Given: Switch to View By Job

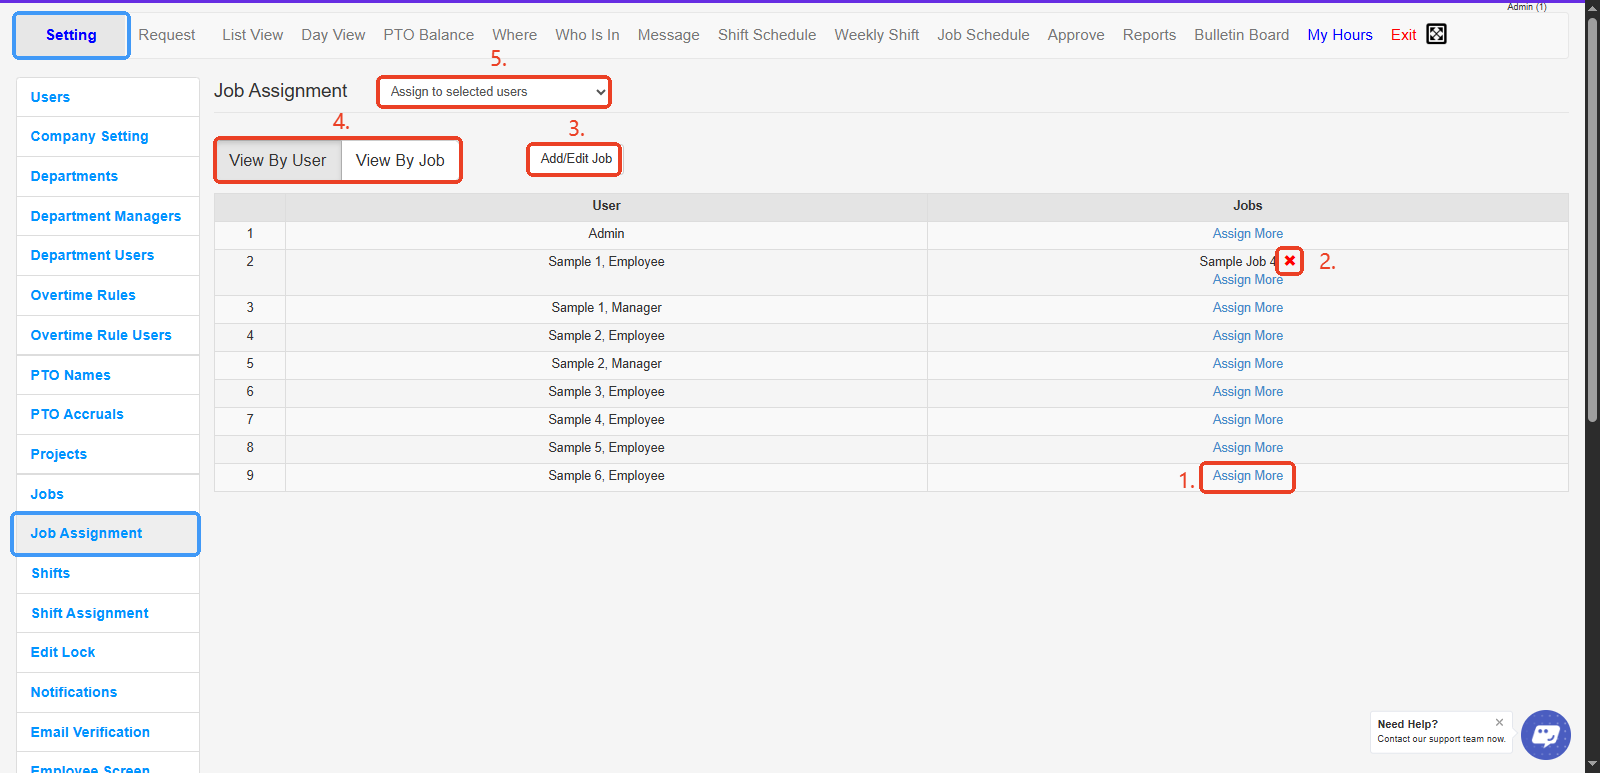Looking at the screenshot, I should click(x=400, y=160).
